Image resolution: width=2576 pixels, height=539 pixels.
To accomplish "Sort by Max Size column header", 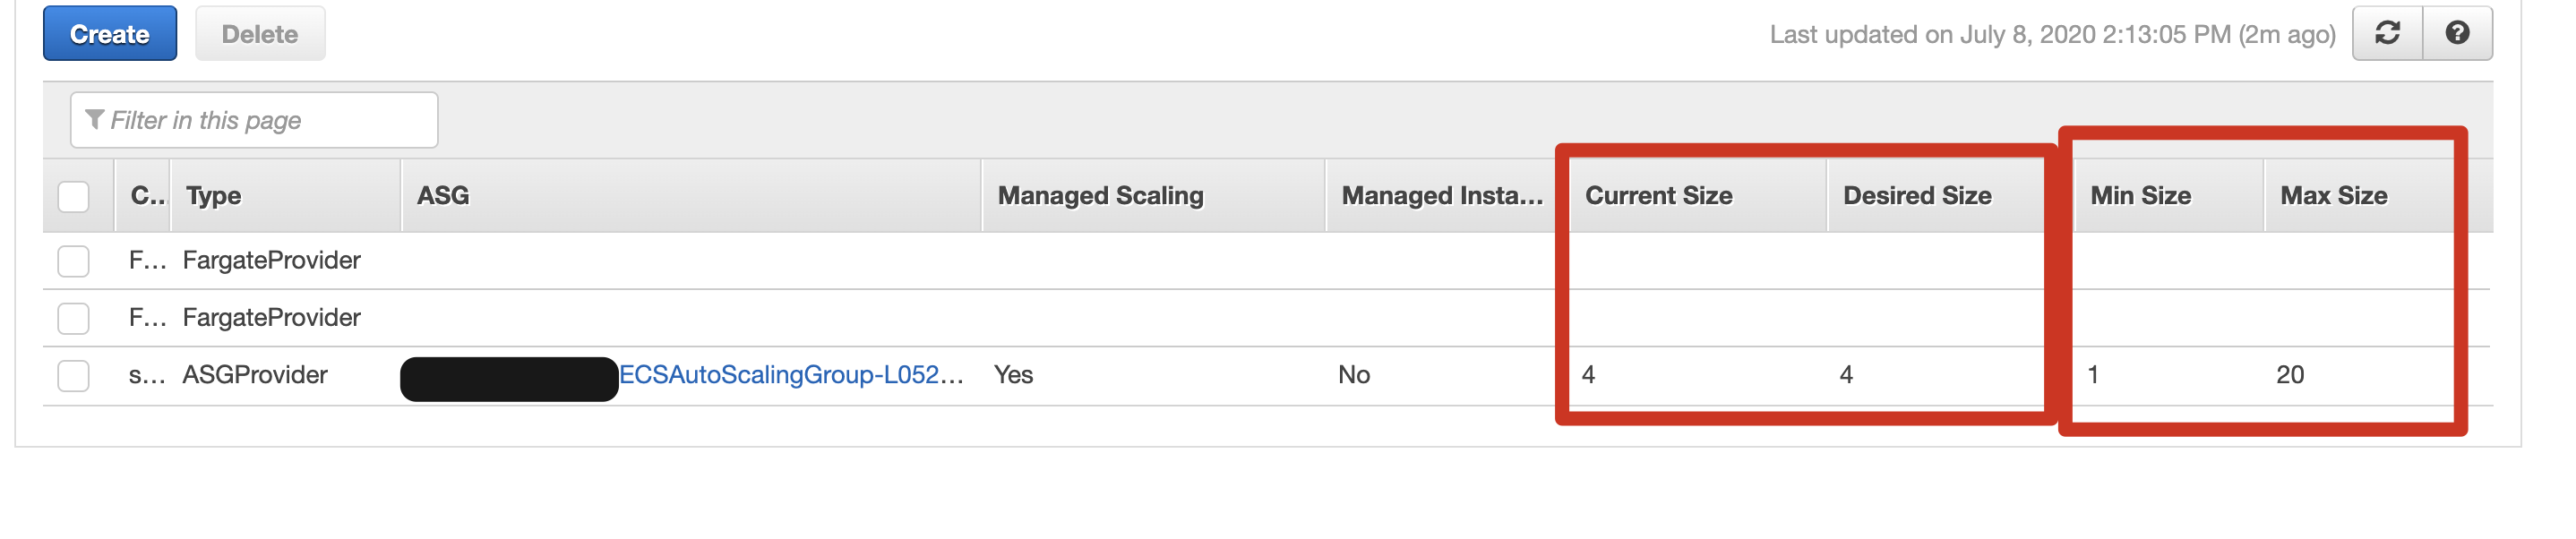I will [2333, 196].
